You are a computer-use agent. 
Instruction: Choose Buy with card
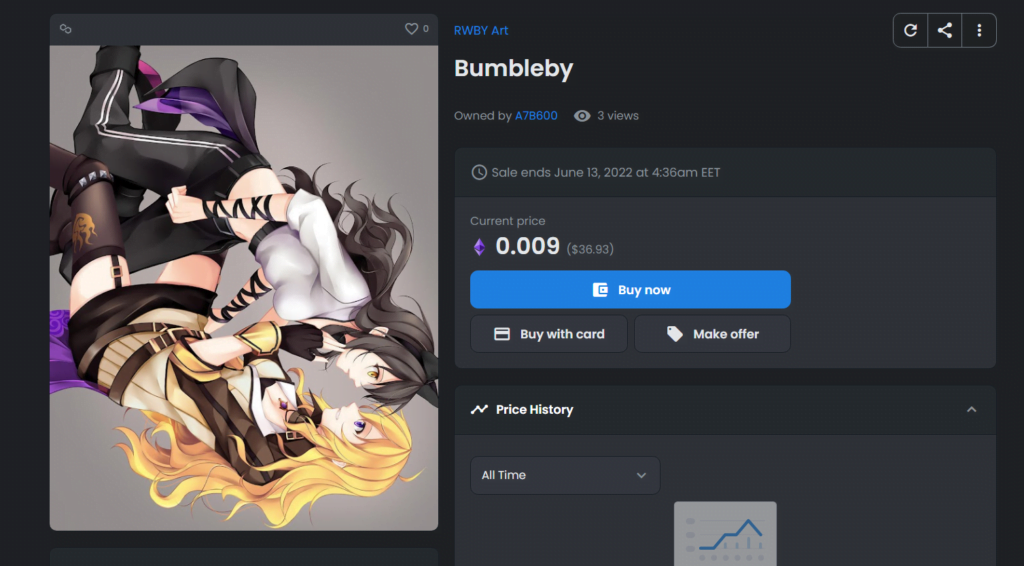tap(549, 334)
